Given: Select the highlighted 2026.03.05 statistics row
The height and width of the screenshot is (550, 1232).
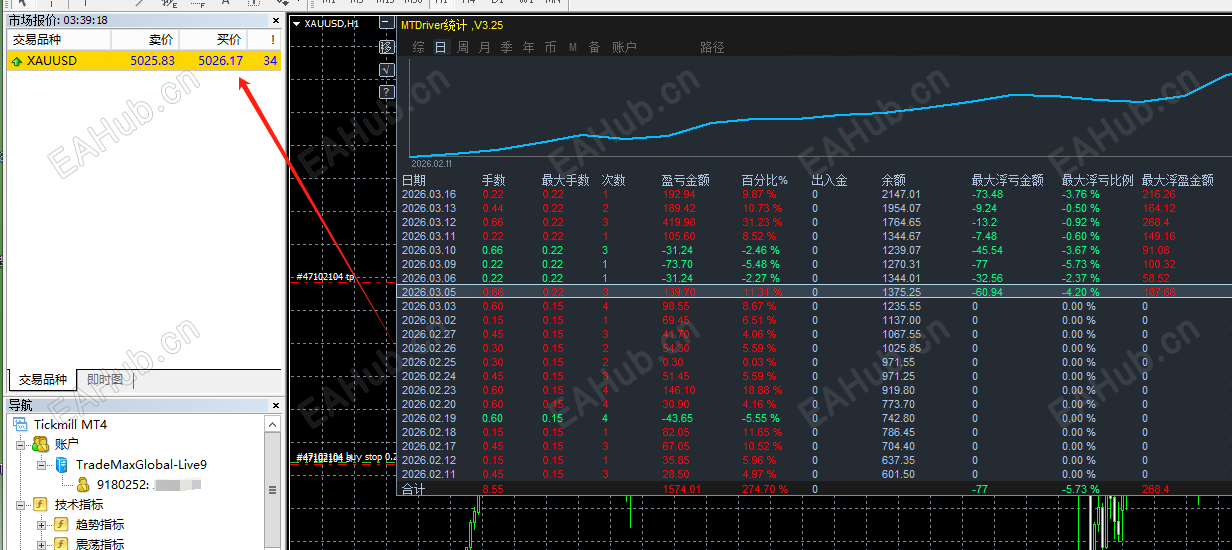Looking at the screenshot, I should [x=814, y=292].
